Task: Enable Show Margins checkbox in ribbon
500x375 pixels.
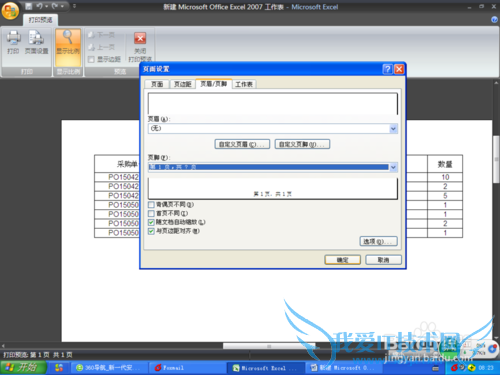Action: [x=91, y=59]
